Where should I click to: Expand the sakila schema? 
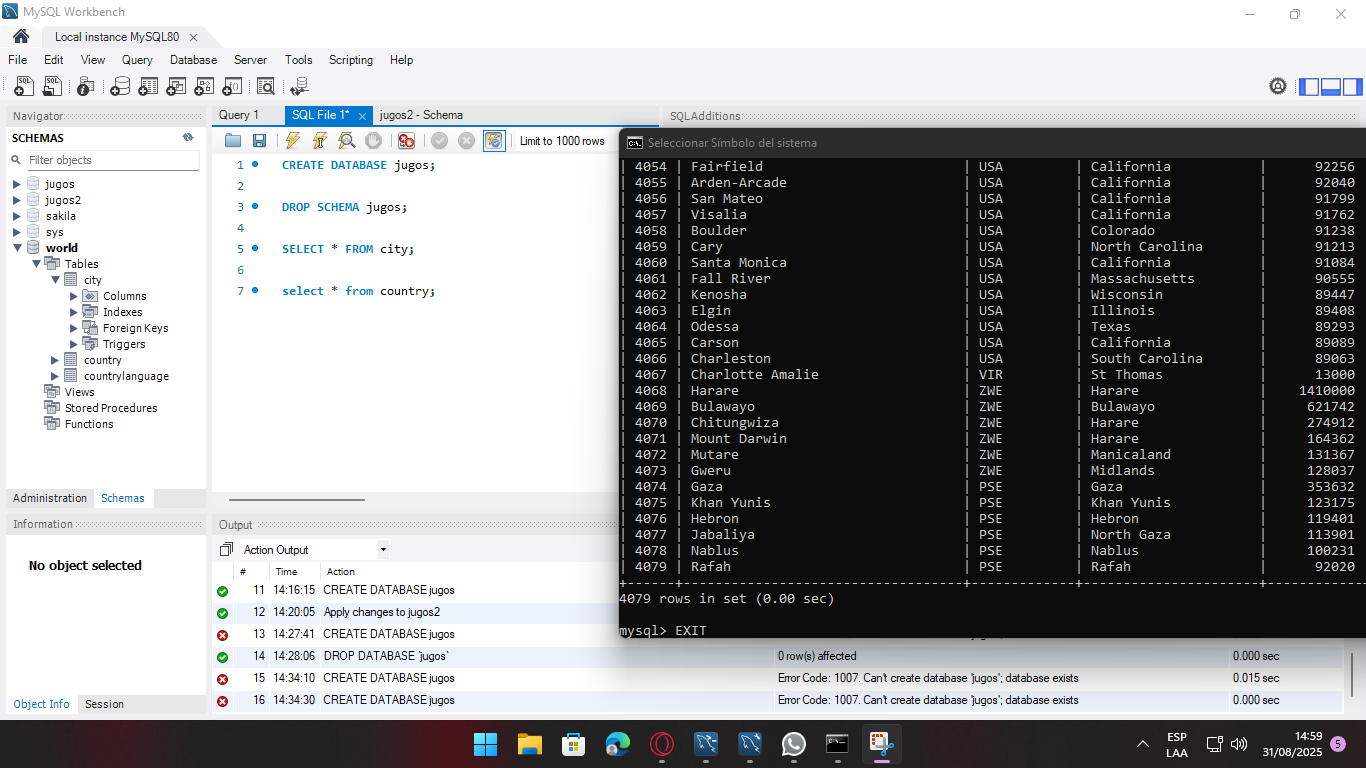pos(17,216)
